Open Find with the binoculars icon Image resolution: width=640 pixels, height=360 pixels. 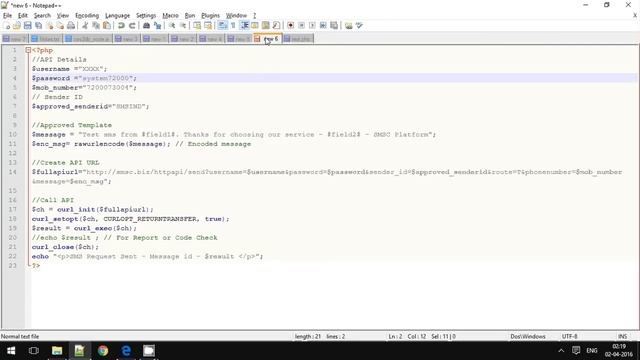point(147,25)
